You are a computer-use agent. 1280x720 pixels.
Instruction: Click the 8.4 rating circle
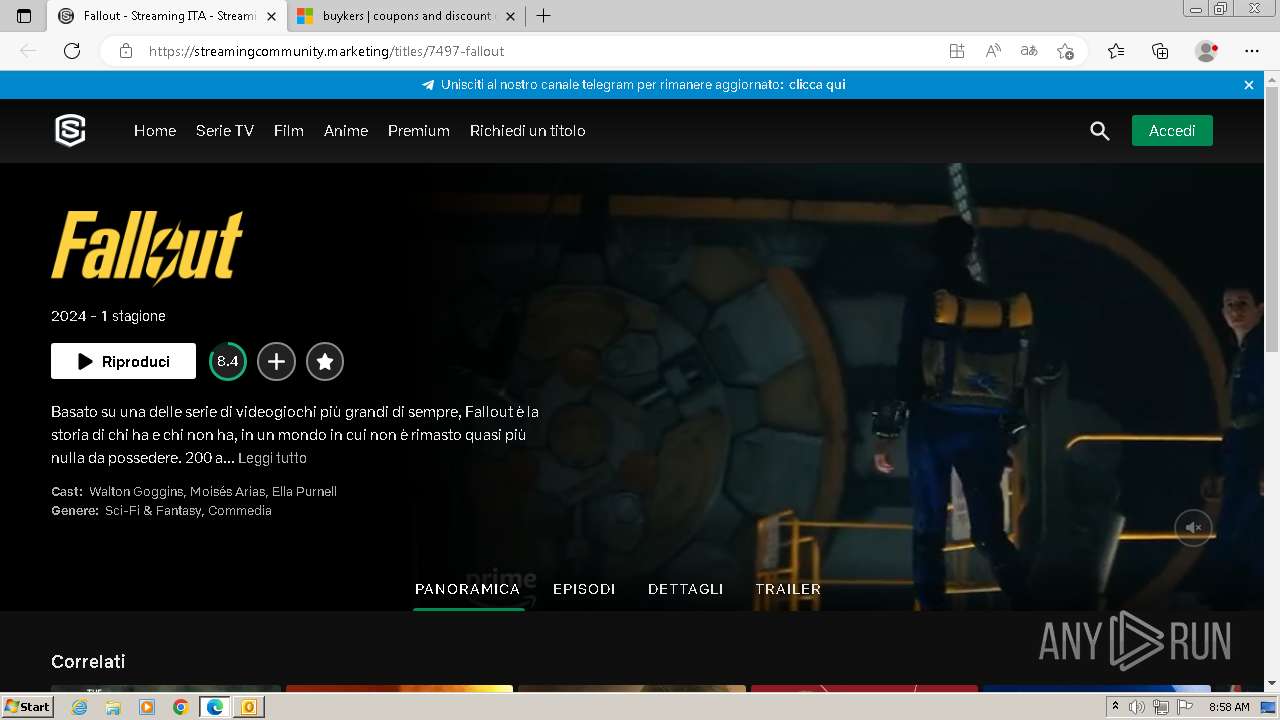[228, 361]
